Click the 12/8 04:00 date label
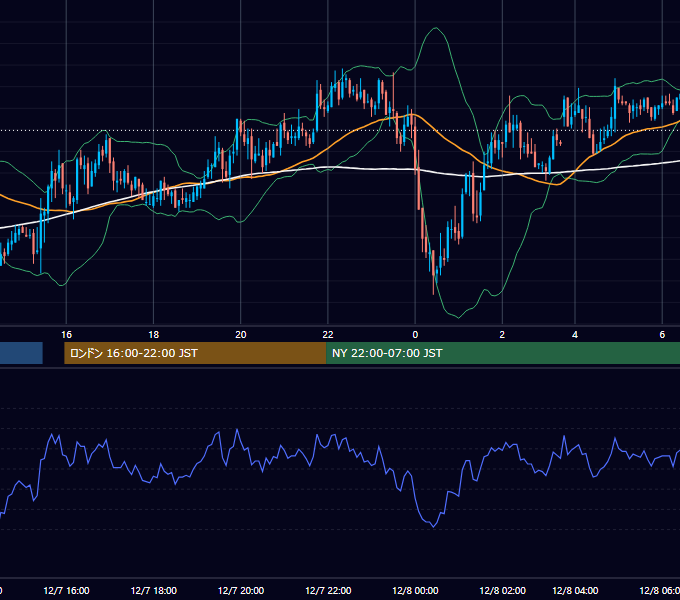Image resolution: width=680 pixels, height=600 pixels. pos(575,590)
